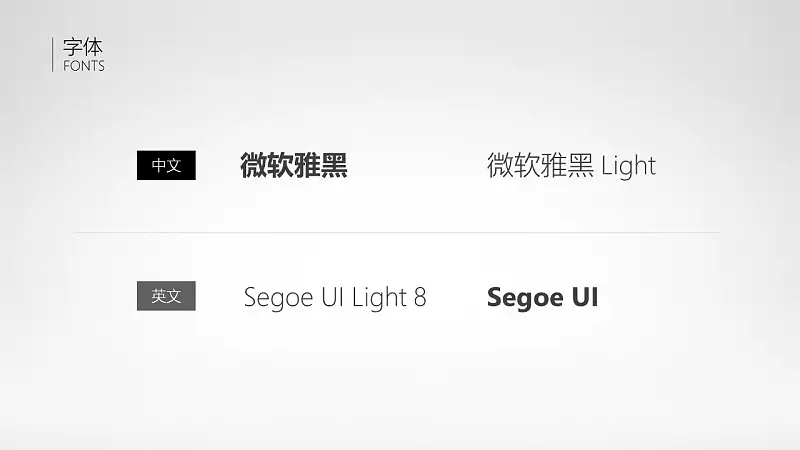The height and width of the screenshot is (450, 800).
Task: Click the "体" character in the heading
Action: [93, 47]
